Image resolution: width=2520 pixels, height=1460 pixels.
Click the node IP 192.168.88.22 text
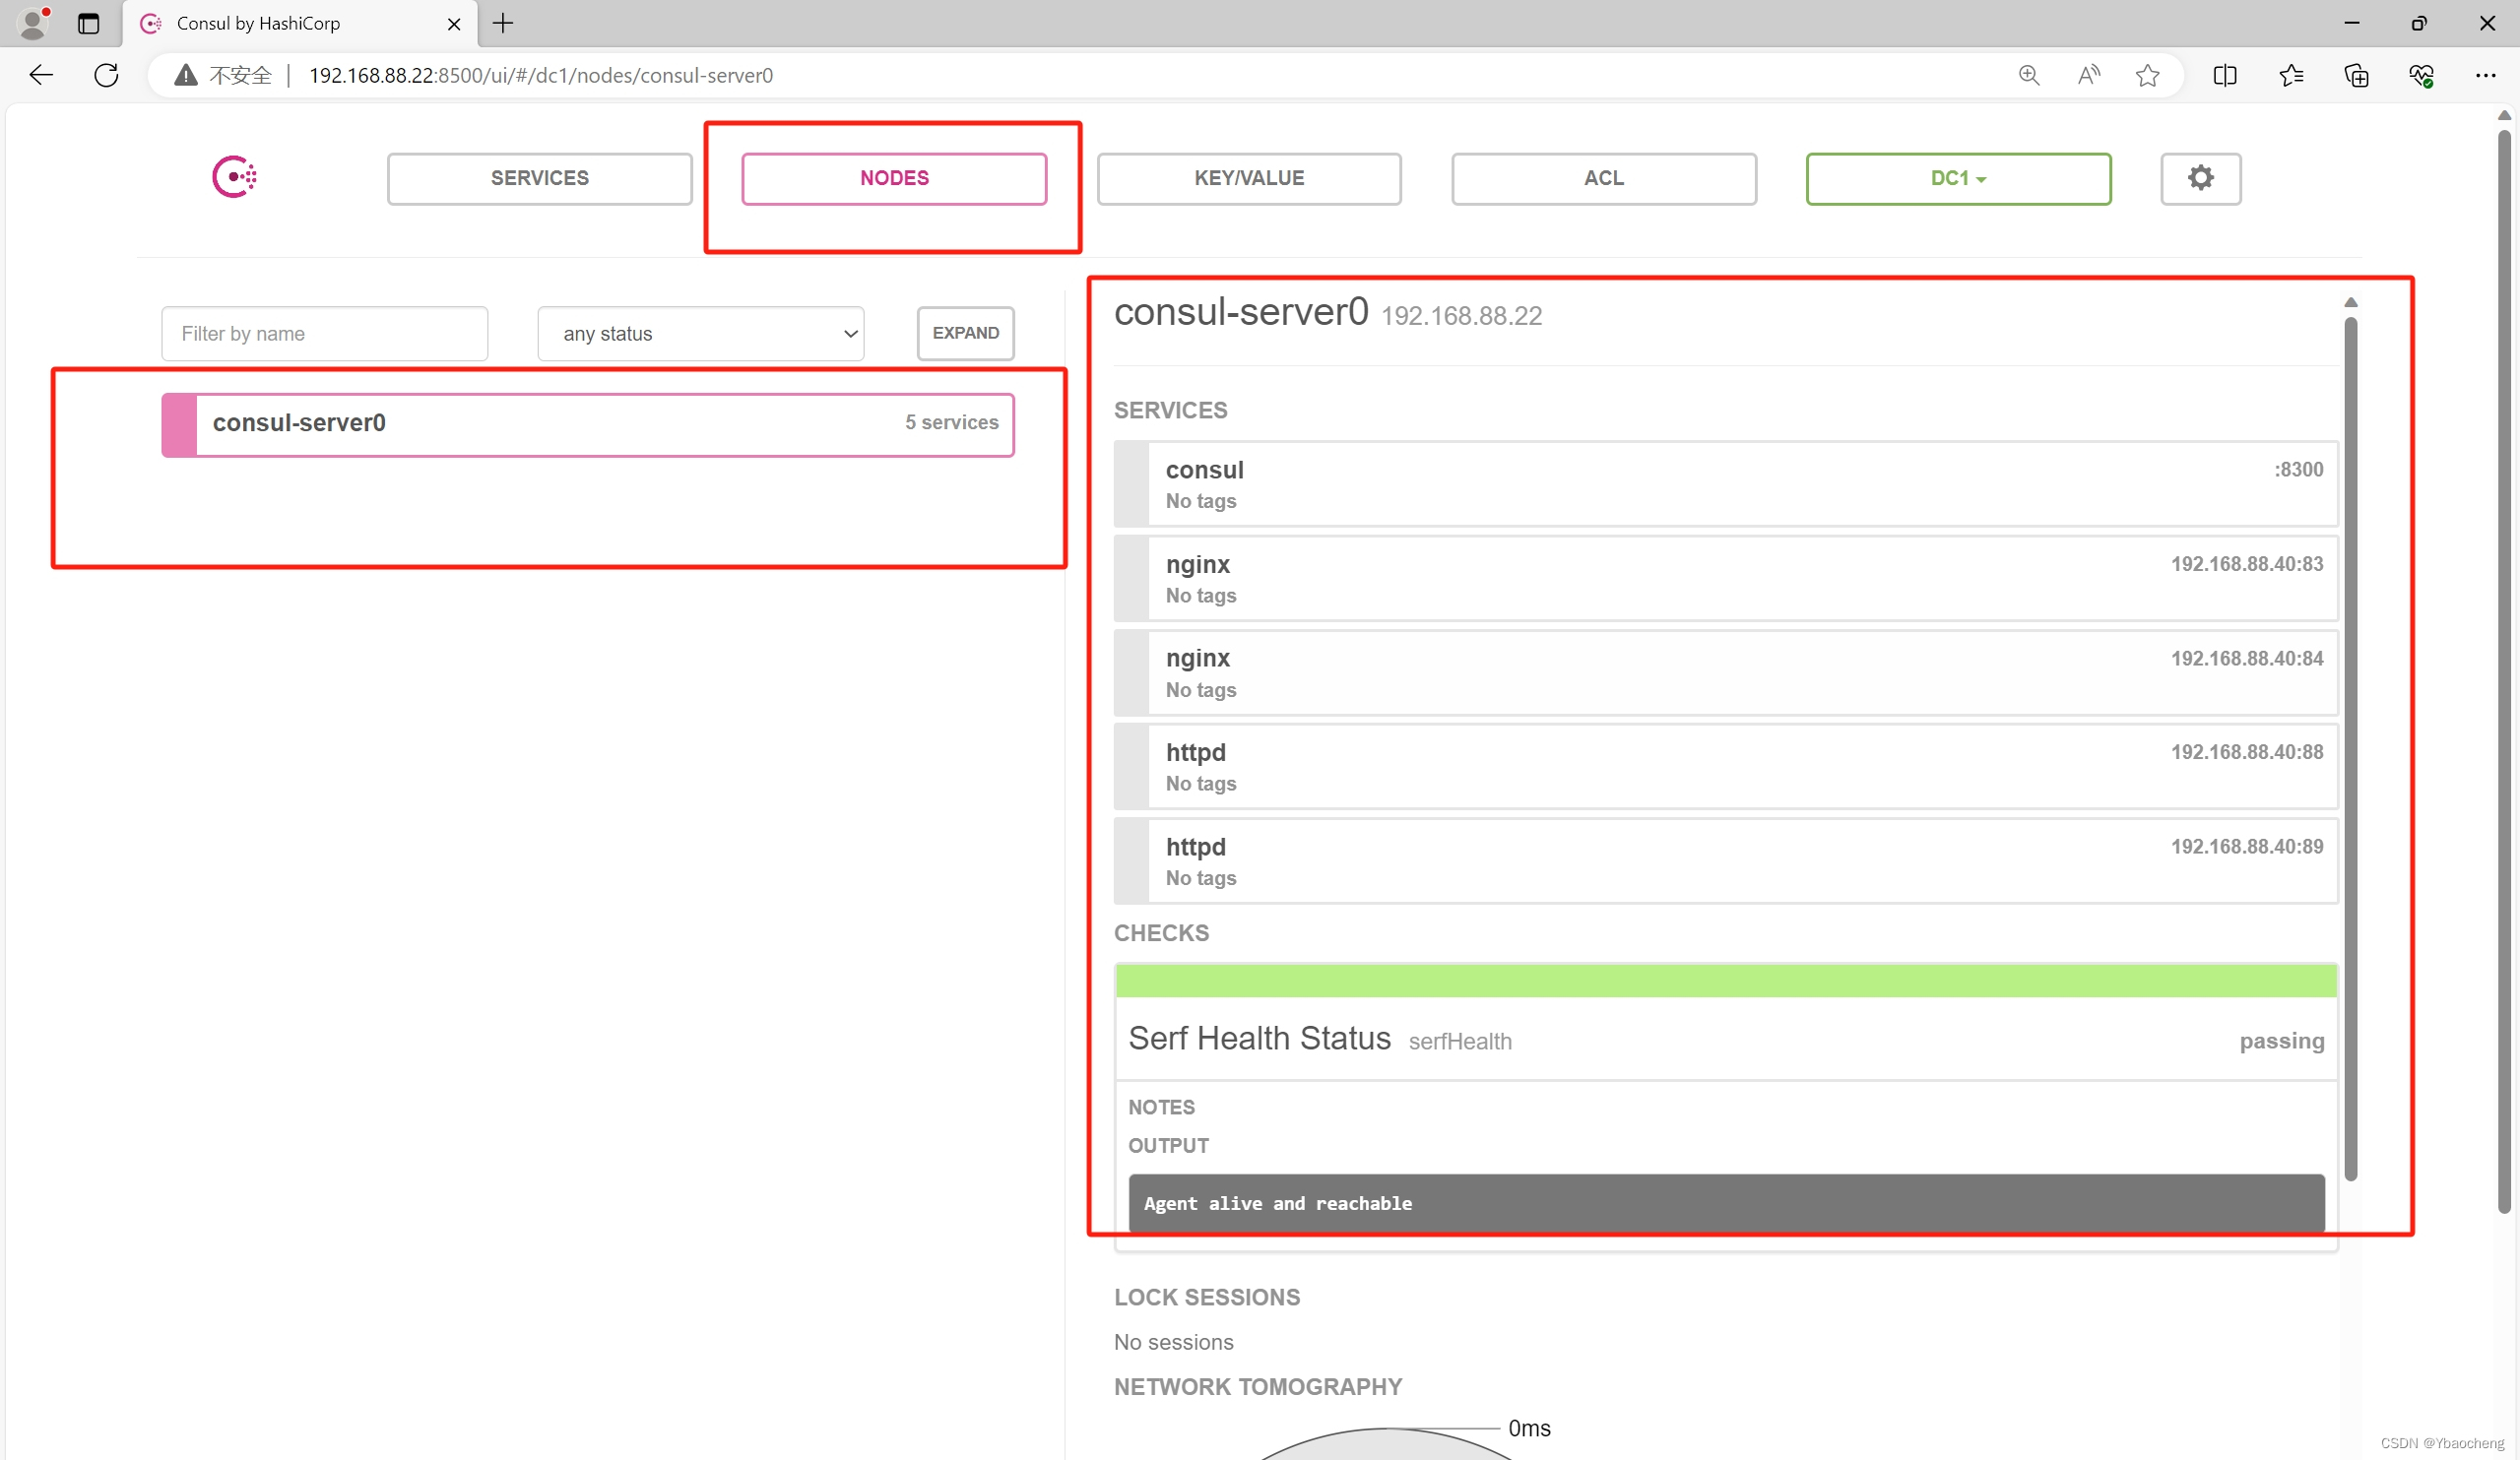(x=1461, y=316)
